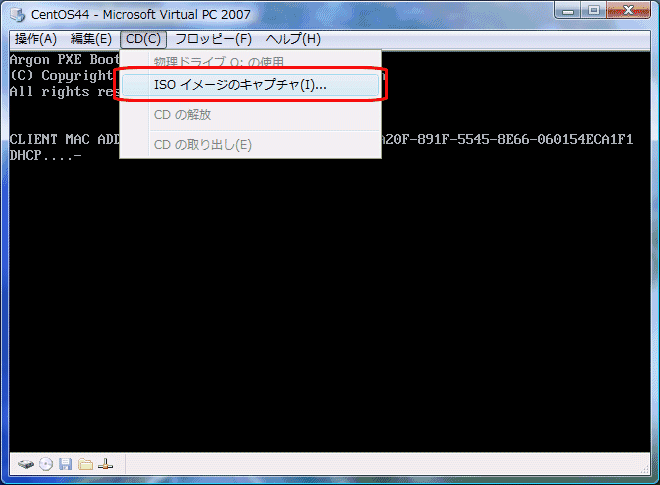
Task: Open the ヘルプ(H) menu
Action: coord(293,39)
